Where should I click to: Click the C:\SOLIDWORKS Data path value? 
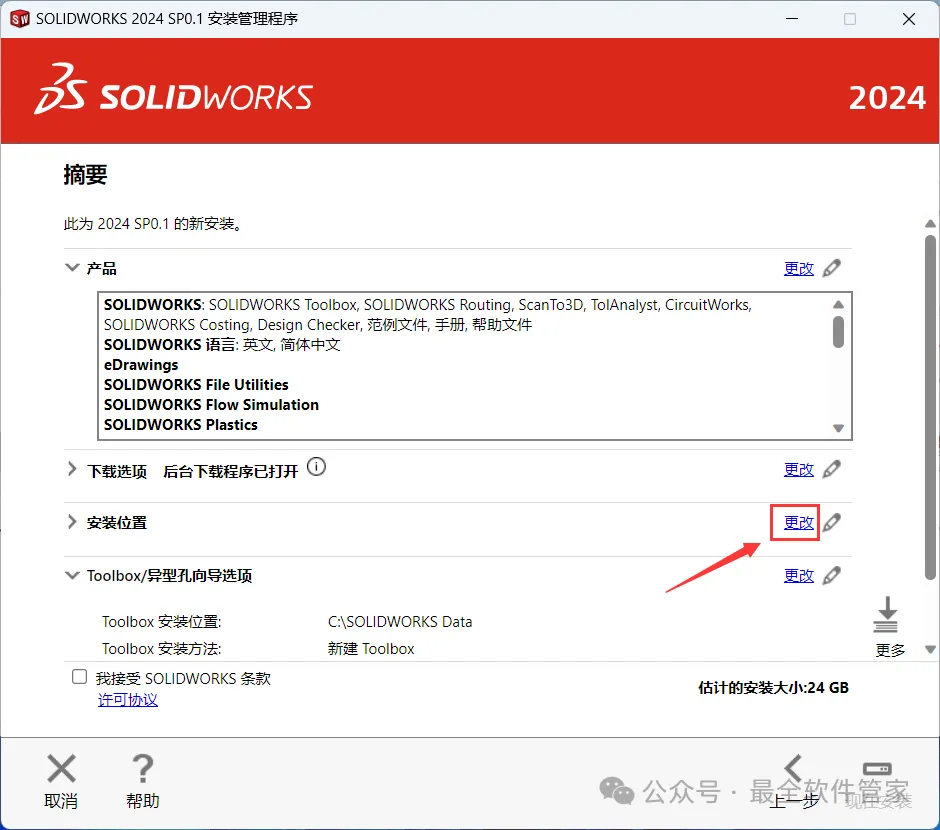coord(400,622)
